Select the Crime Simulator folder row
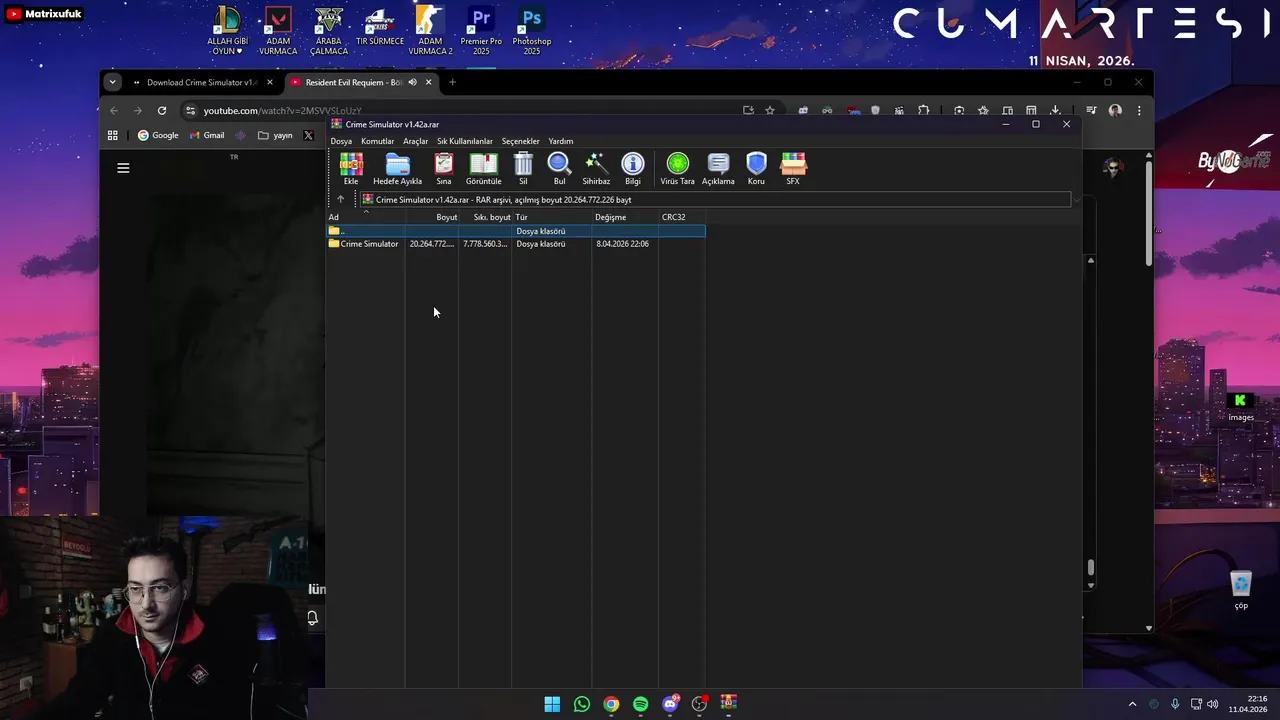The width and height of the screenshot is (1280, 720). [x=516, y=244]
